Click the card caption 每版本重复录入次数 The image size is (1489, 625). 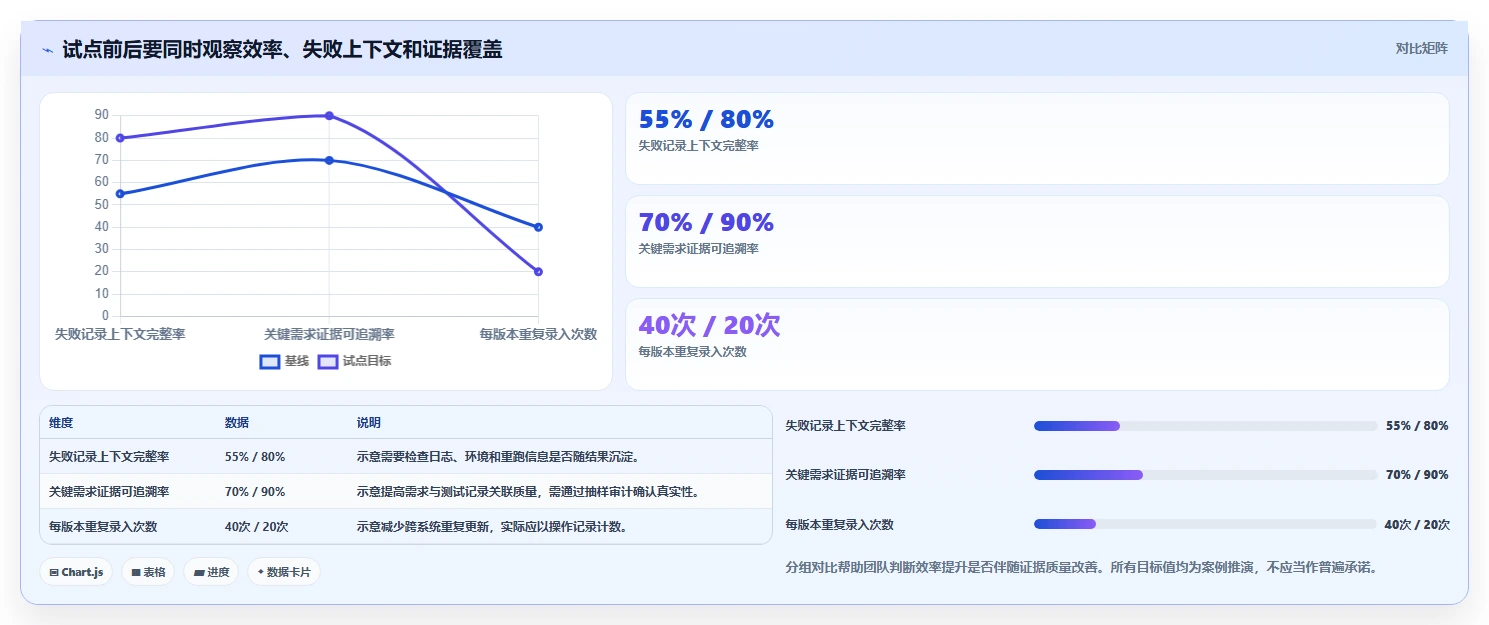[x=692, y=352]
